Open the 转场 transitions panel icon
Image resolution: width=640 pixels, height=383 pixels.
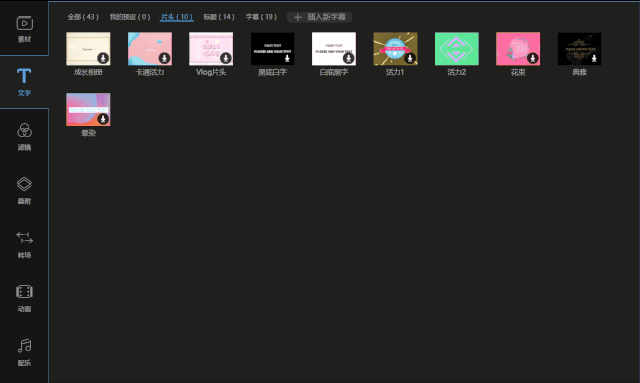click(x=24, y=245)
